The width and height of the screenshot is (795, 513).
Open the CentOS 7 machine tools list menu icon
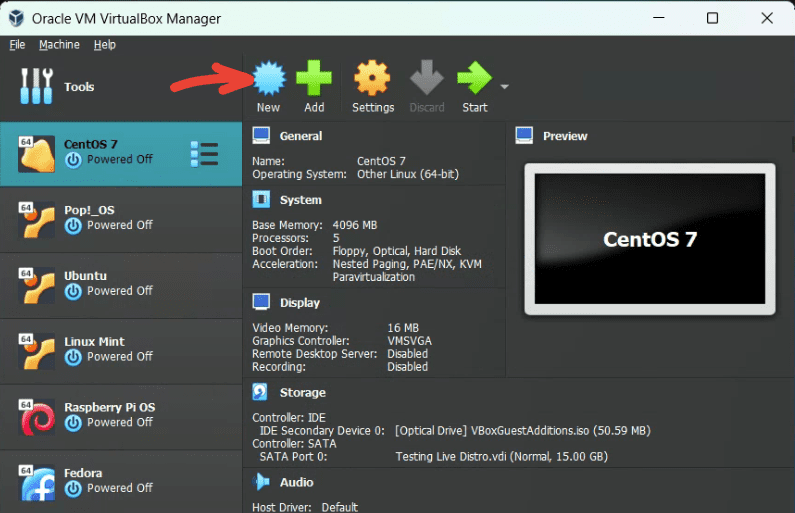point(204,154)
